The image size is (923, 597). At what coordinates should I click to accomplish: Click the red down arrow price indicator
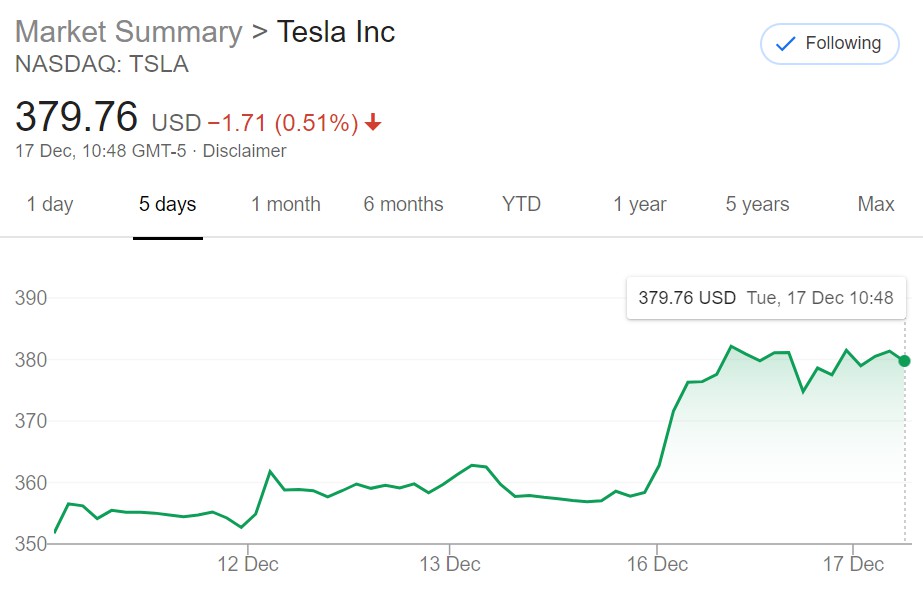click(373, 122)
